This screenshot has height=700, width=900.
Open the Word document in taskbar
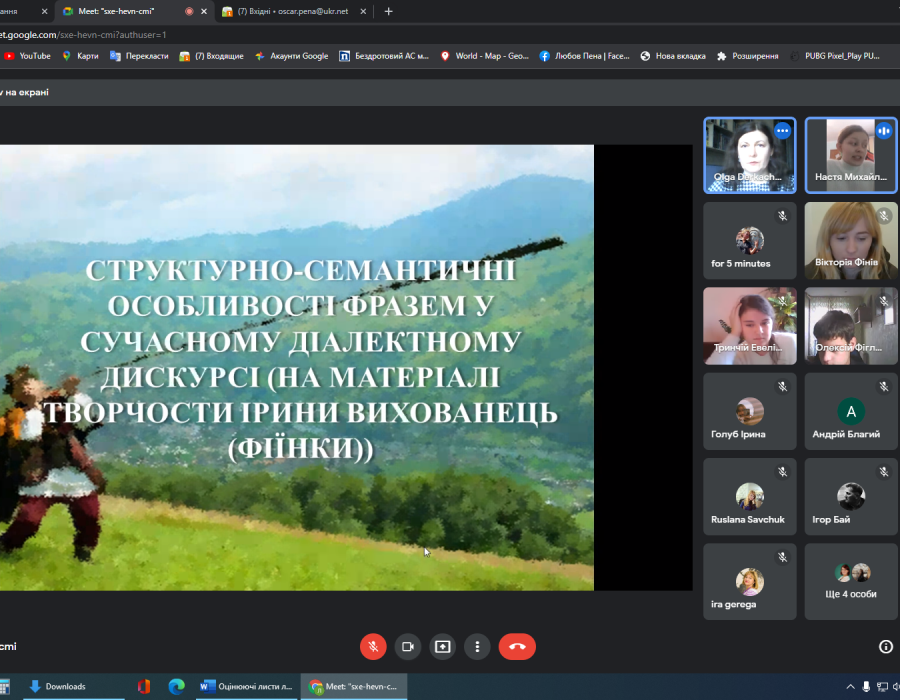click(x=246, y=686)
